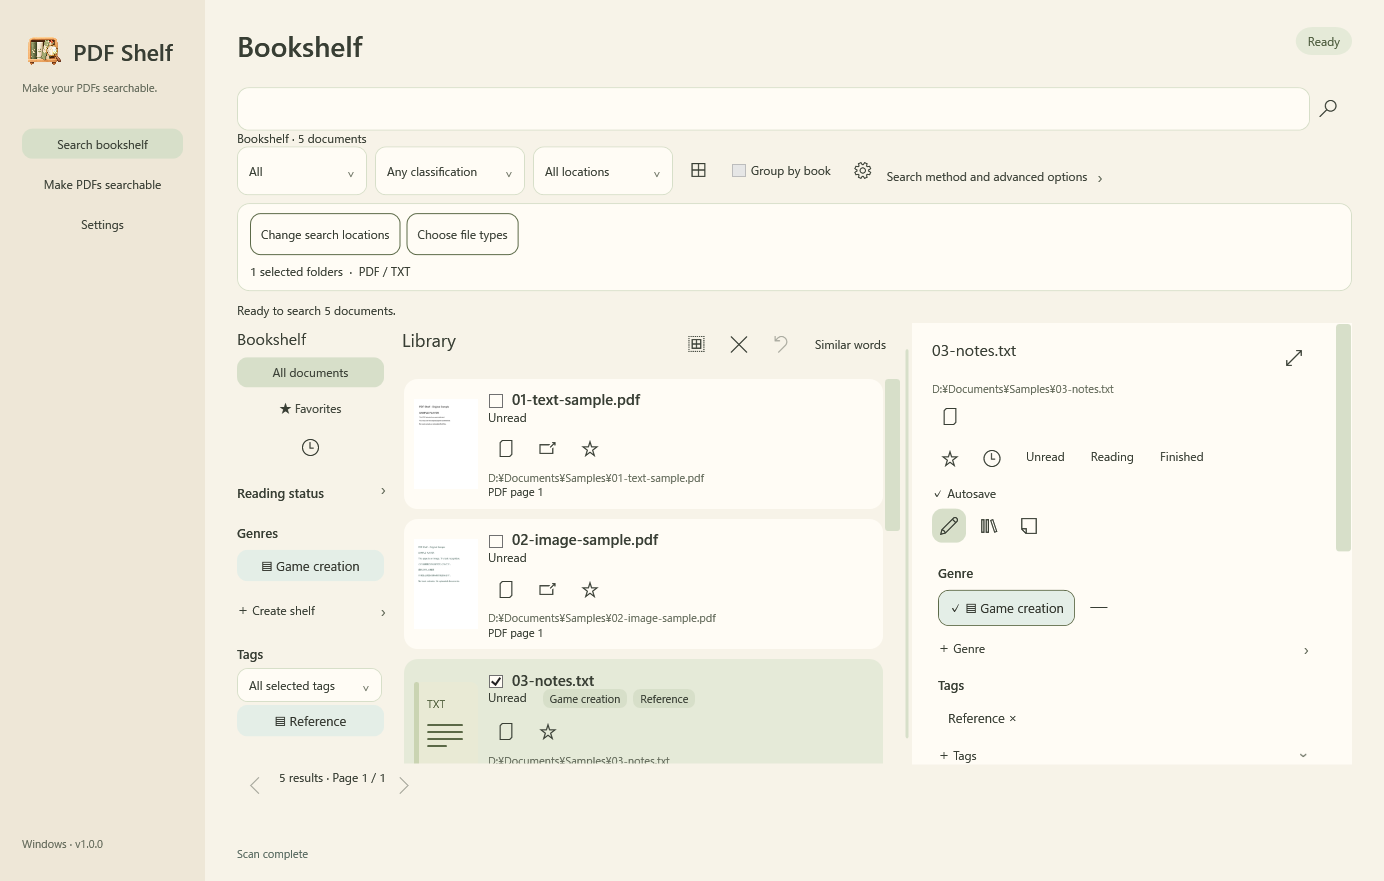Open the Any classification dropdown
This screenshot has width=1384, height=881.
[450, 172]
